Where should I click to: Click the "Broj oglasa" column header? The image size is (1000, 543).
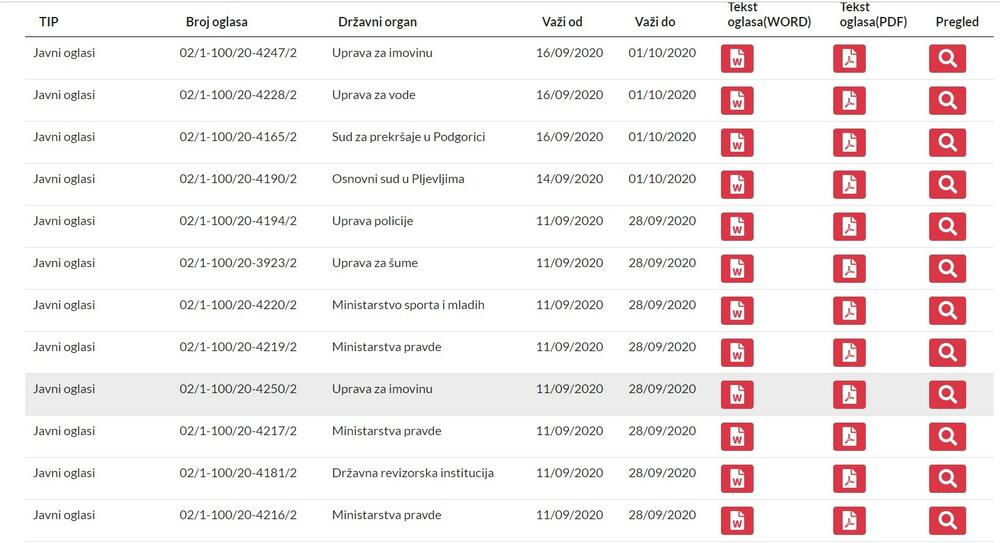216,22
